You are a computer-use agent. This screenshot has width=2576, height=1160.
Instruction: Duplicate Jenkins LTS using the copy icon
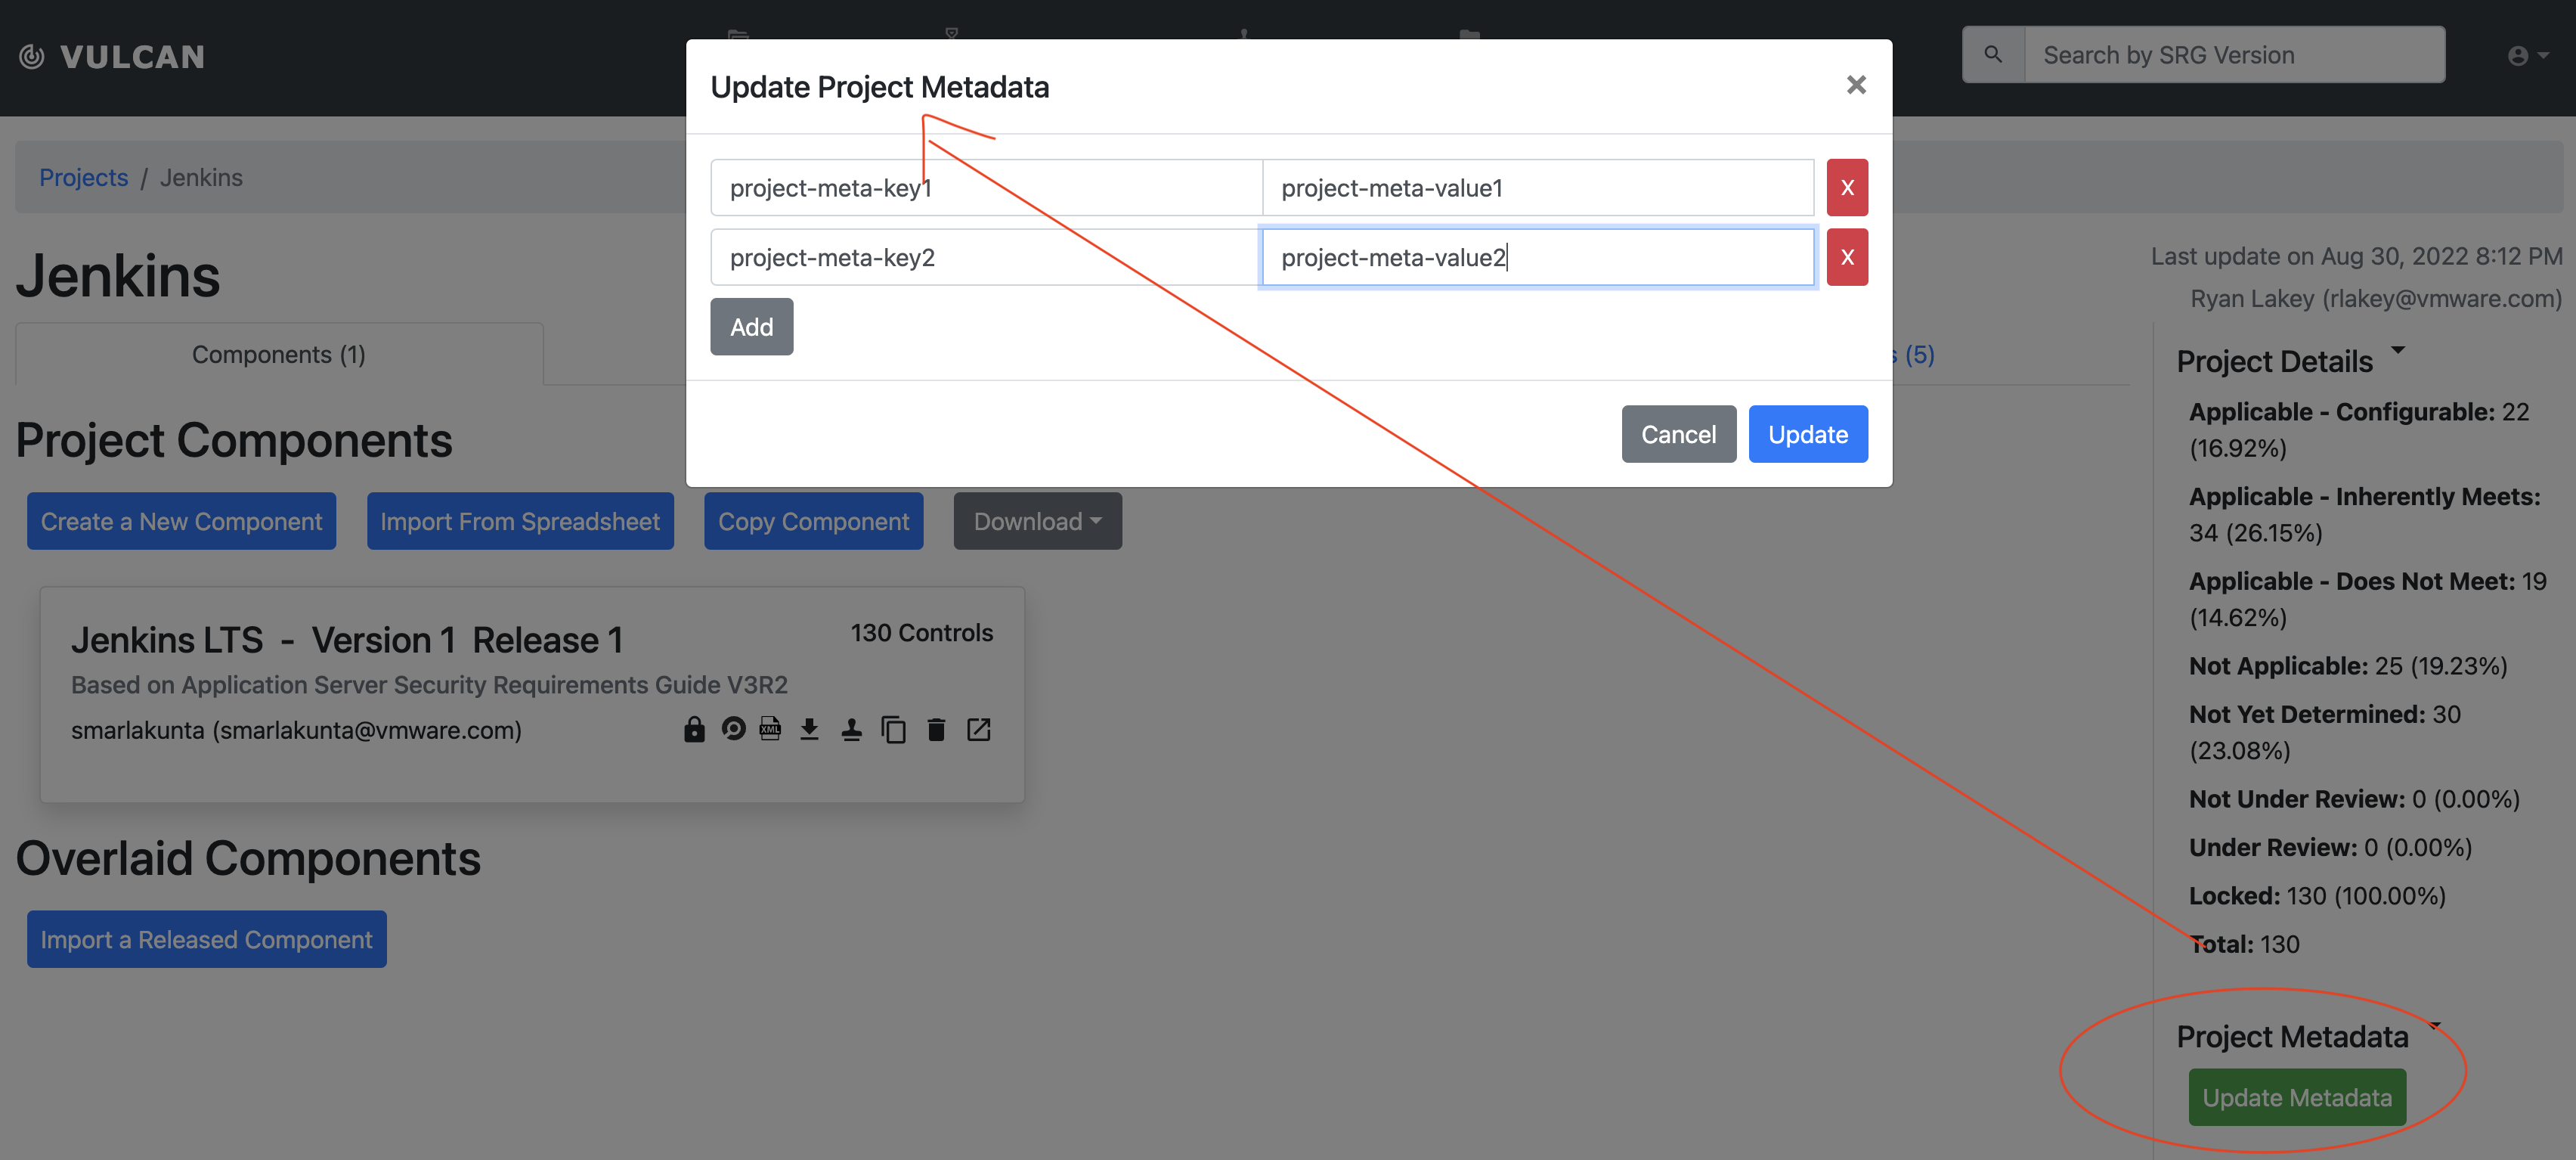point(894,730)
